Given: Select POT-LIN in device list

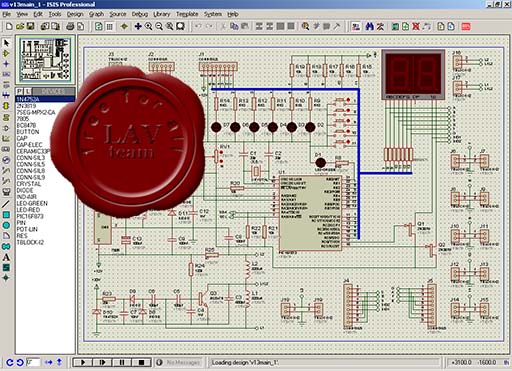Looking at the screenshot, I should click(27, 229).
